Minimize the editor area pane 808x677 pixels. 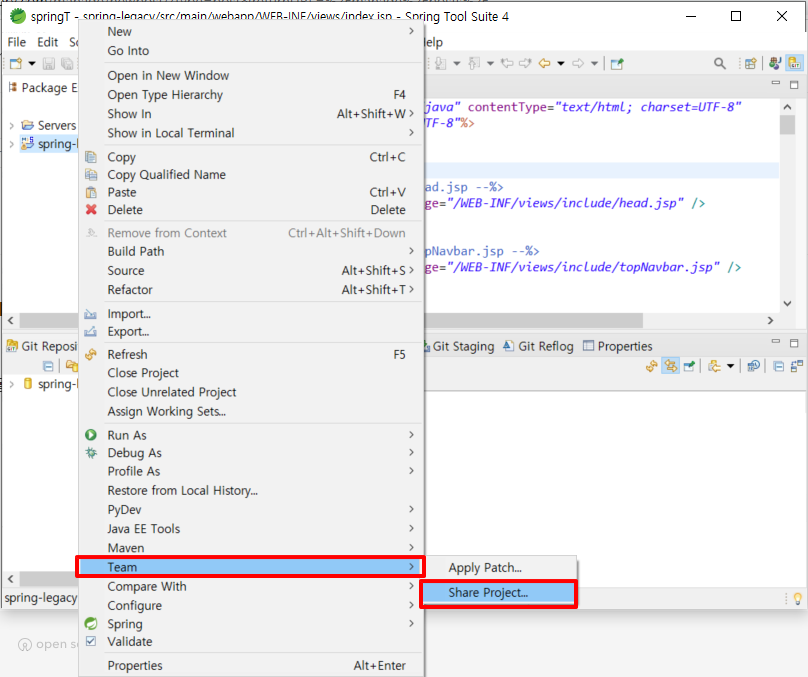pyautogui.click(x=776, y=83)
